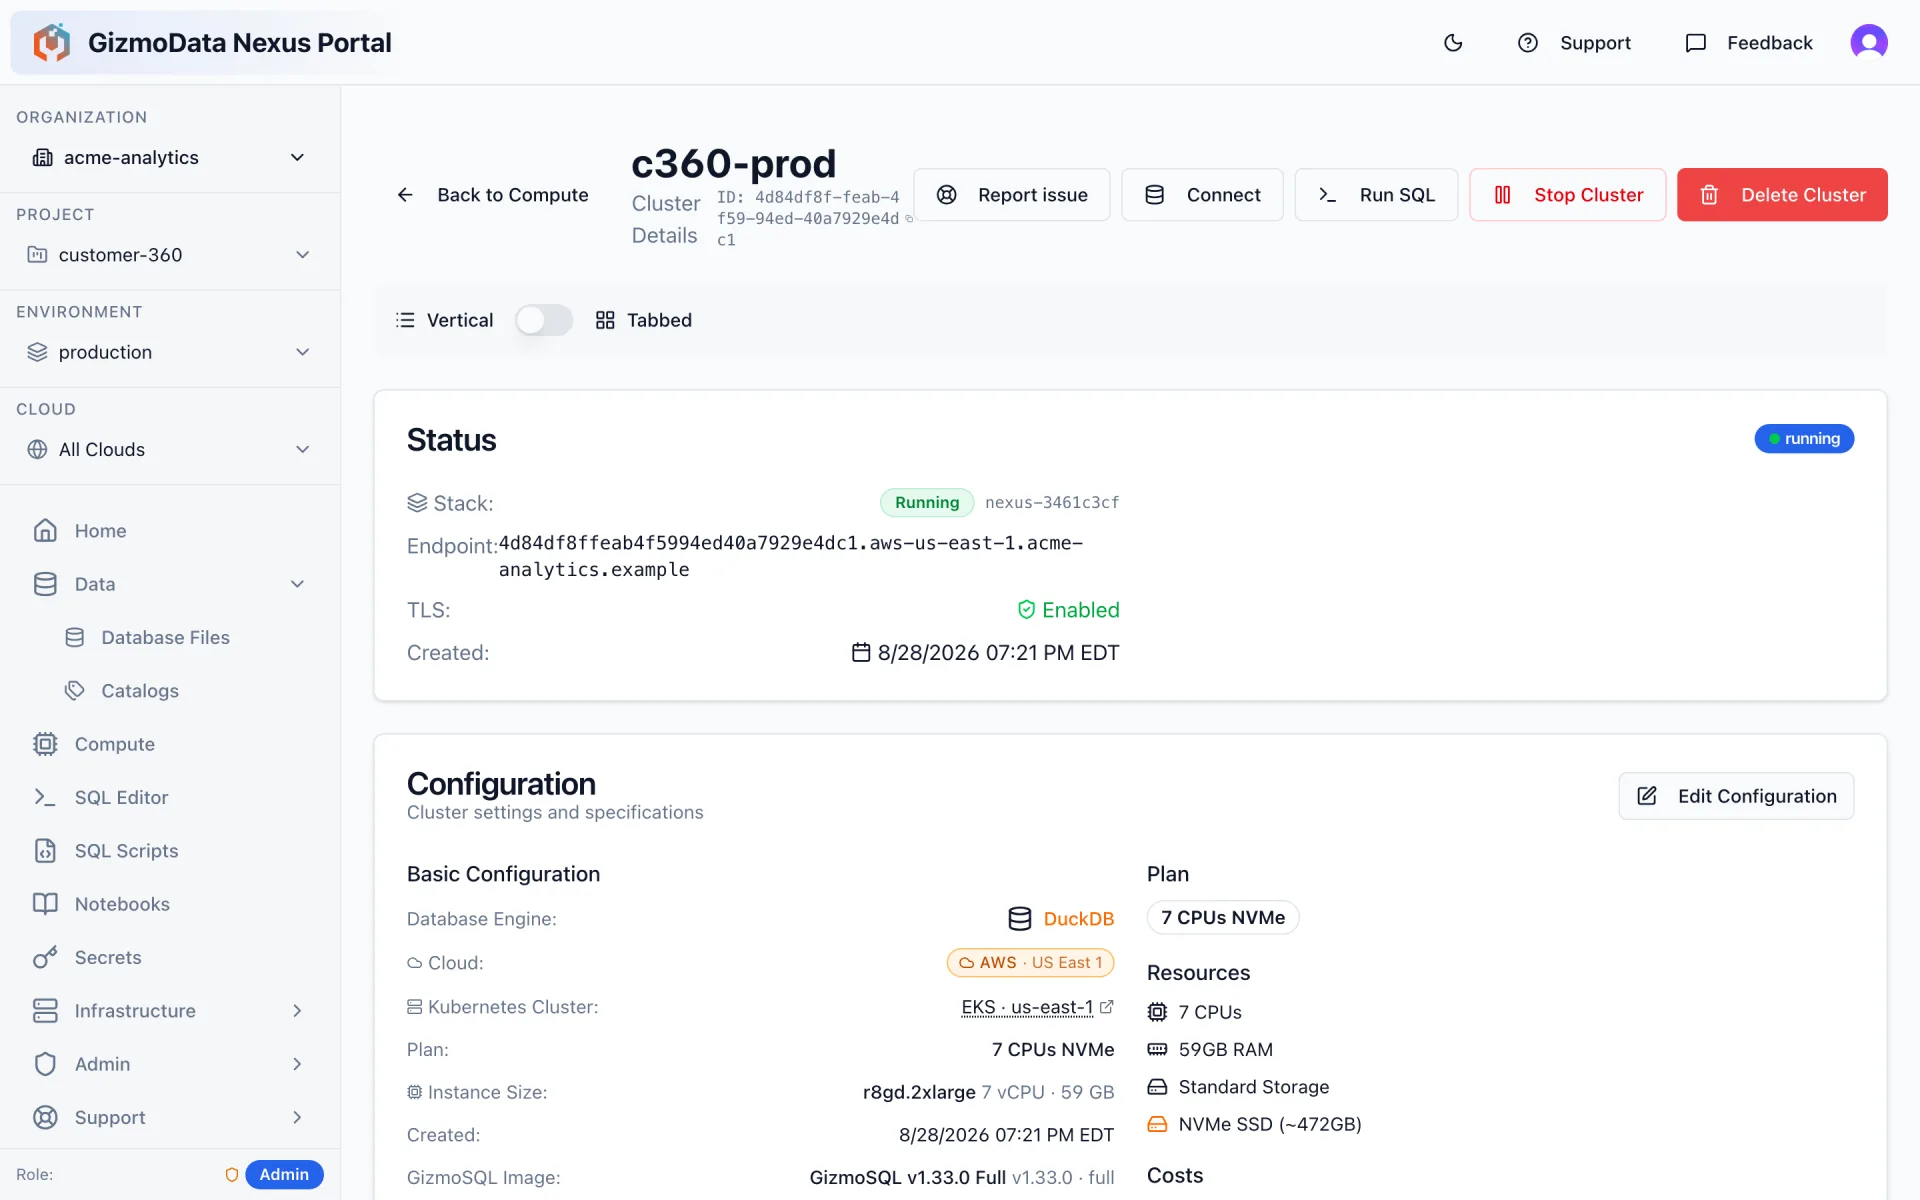Viewport: 1920px width, 1200px height.
Task: Click the SQL Editor prompt icon
Action: [x=45, y=798]
